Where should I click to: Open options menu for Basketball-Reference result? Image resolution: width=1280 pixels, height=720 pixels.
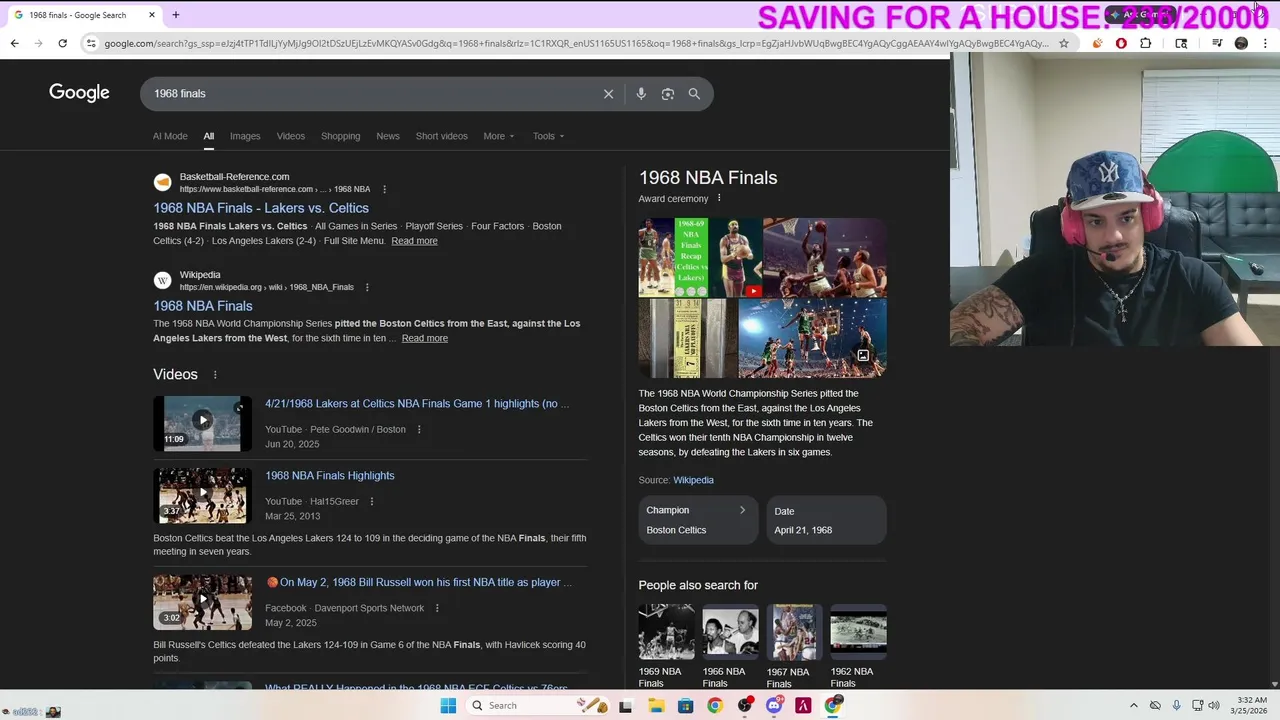point(384,189)
